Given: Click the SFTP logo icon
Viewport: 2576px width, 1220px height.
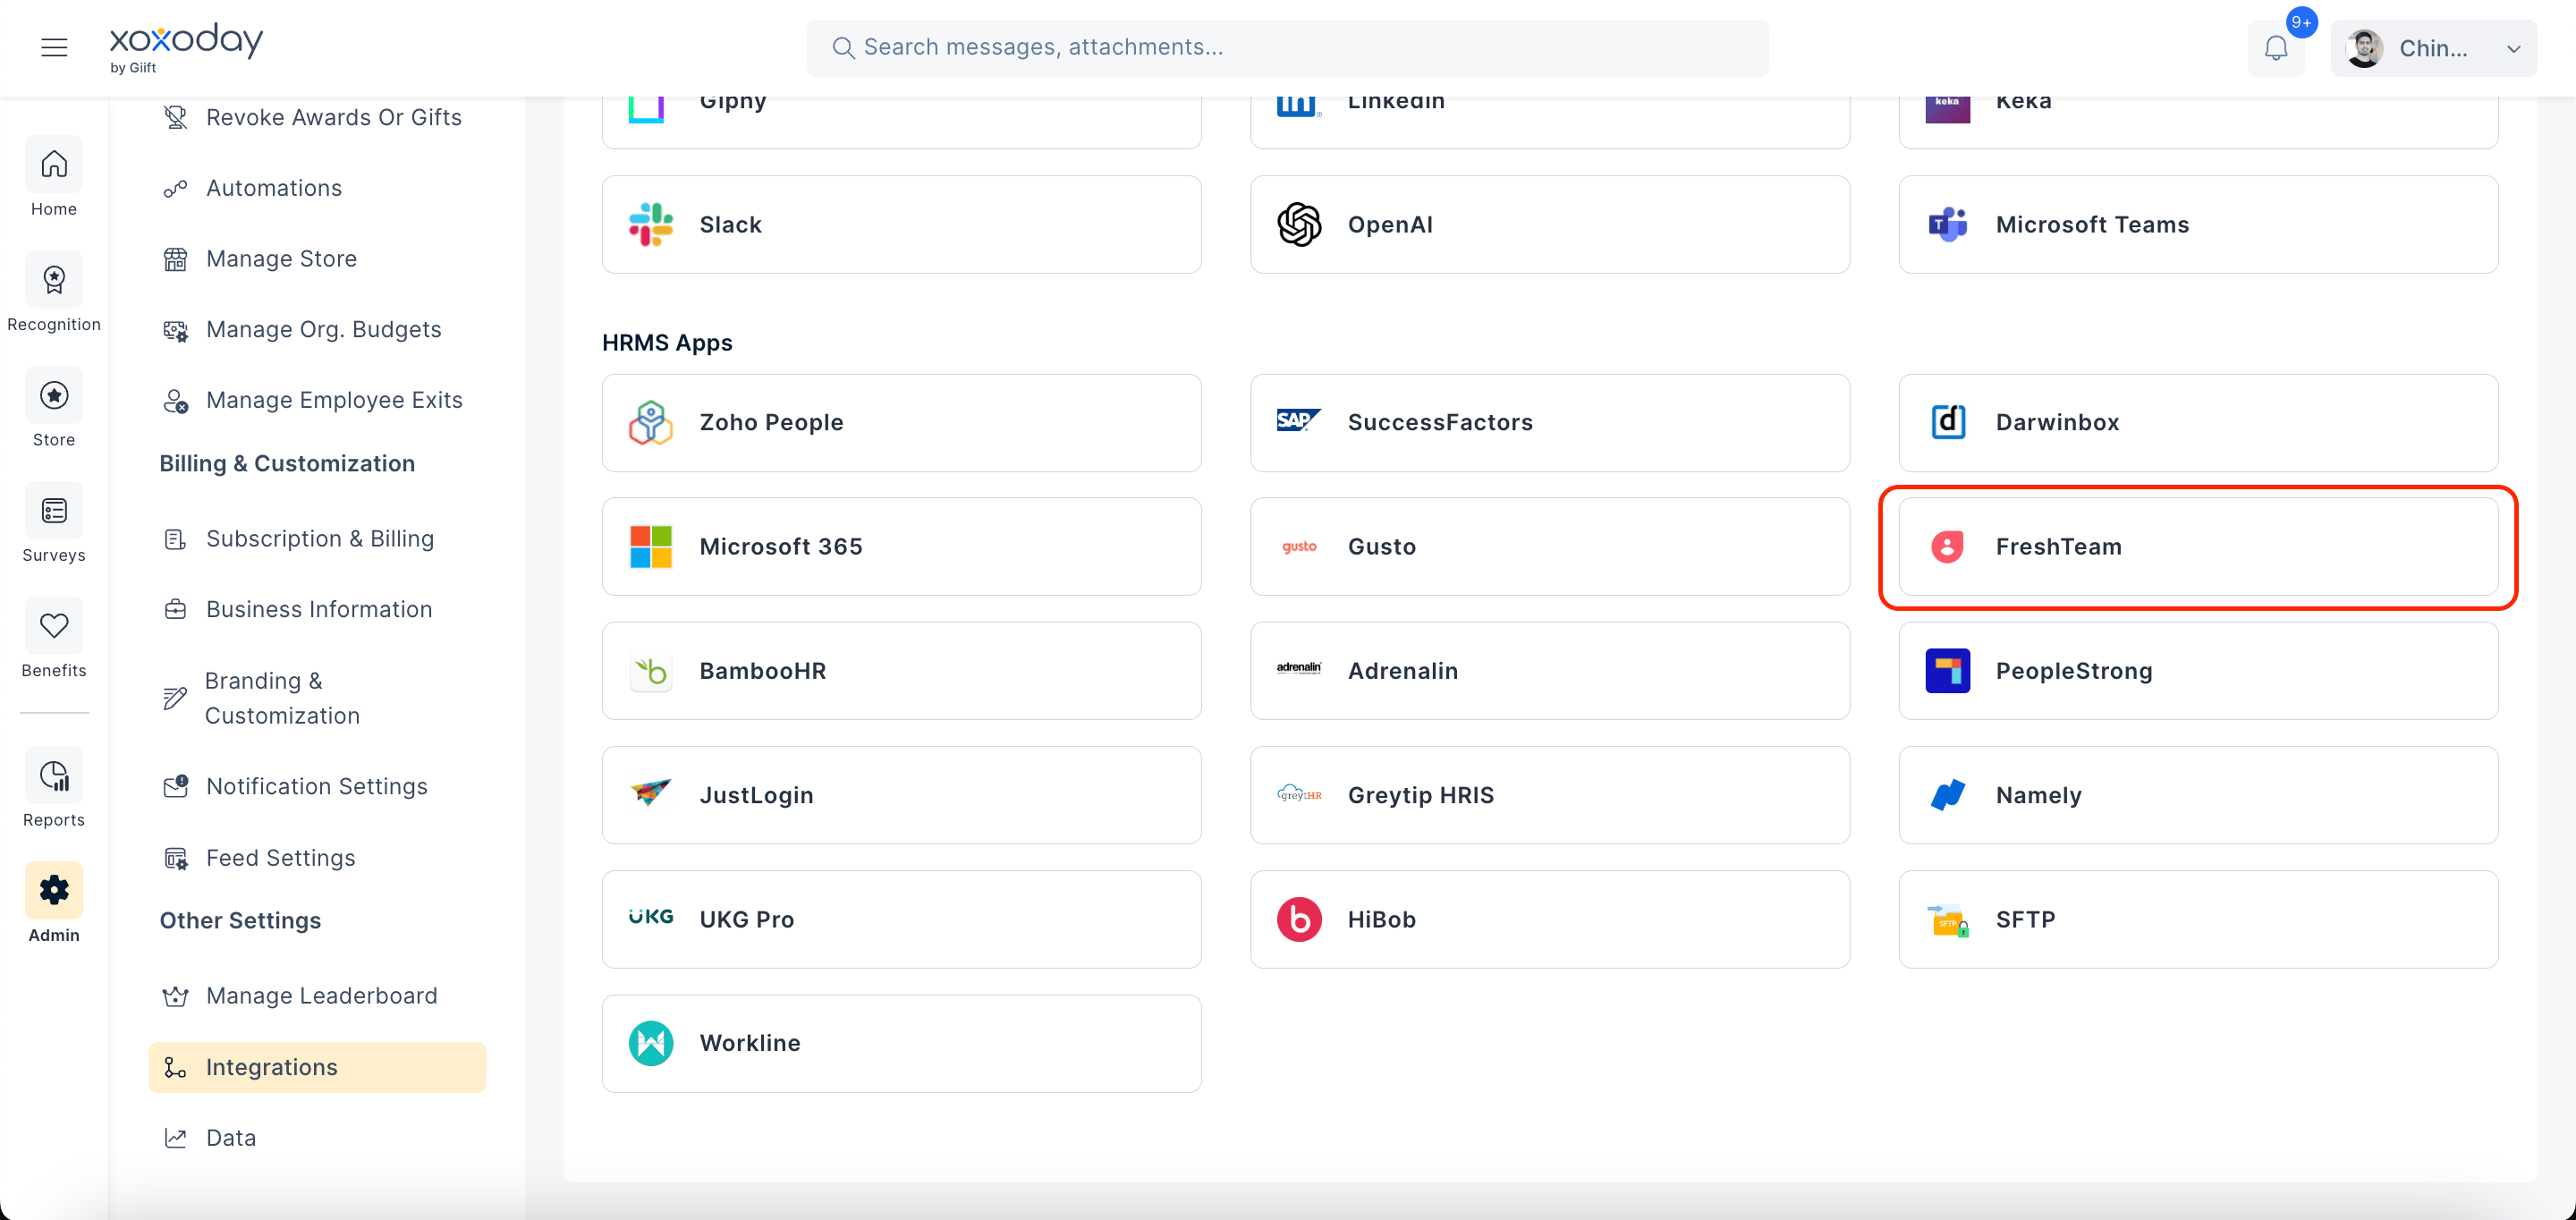Looking at the screenshot, I should coord(1947,920).
